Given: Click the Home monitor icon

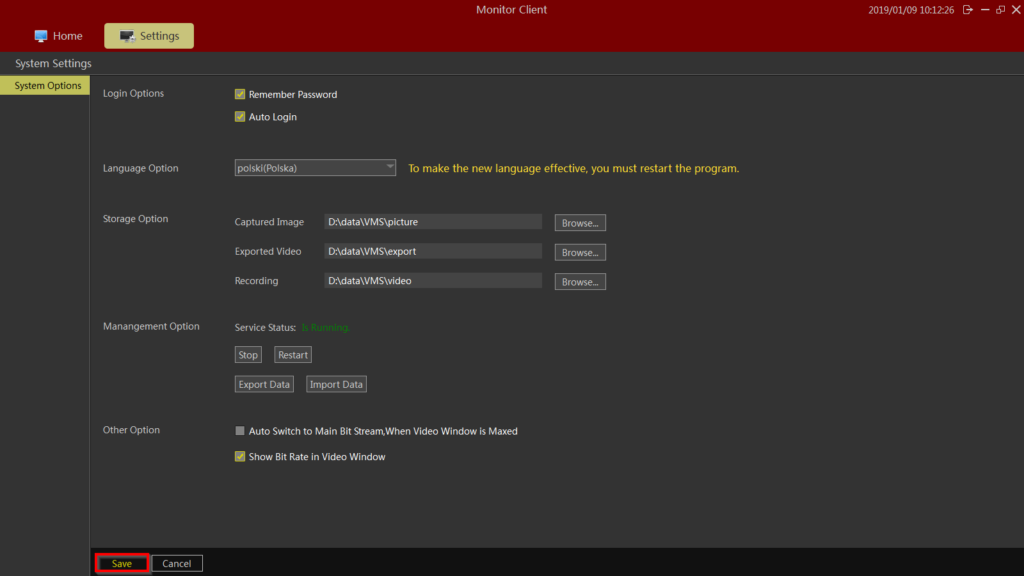Looking at the screenshot, I should point(41,36).
